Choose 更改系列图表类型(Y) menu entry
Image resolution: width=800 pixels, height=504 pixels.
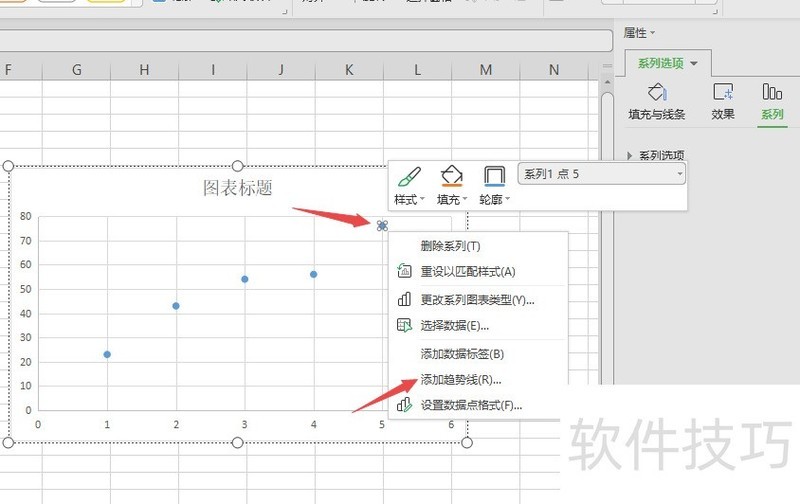[478, 300]
